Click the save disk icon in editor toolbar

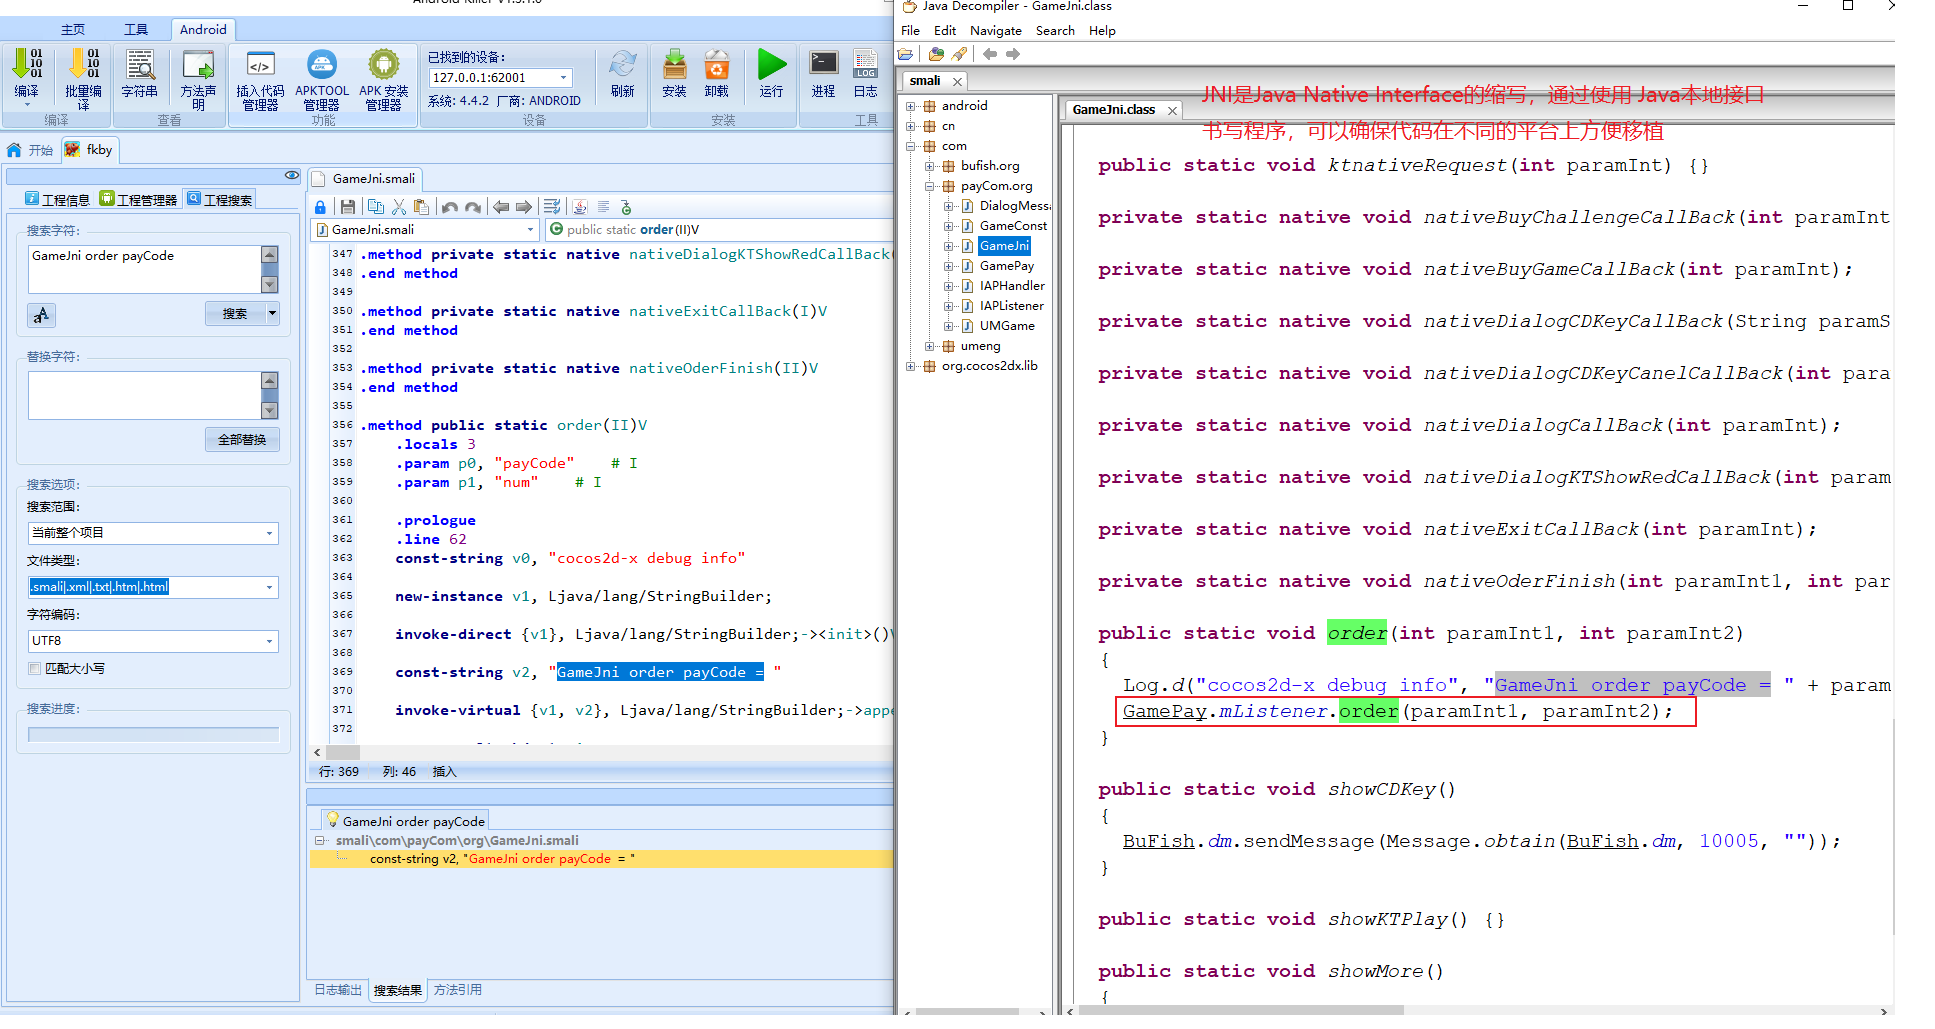(x=348, y=207)
